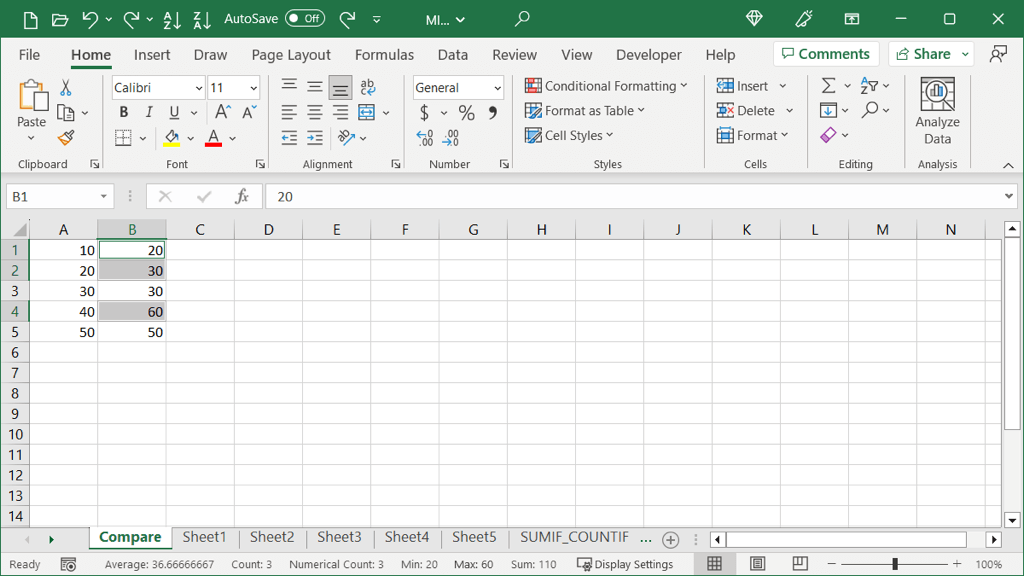Screen dimensions: 1024x576
Task: Click the Insert Function fx icon
Action: click(x=241, y=197)
